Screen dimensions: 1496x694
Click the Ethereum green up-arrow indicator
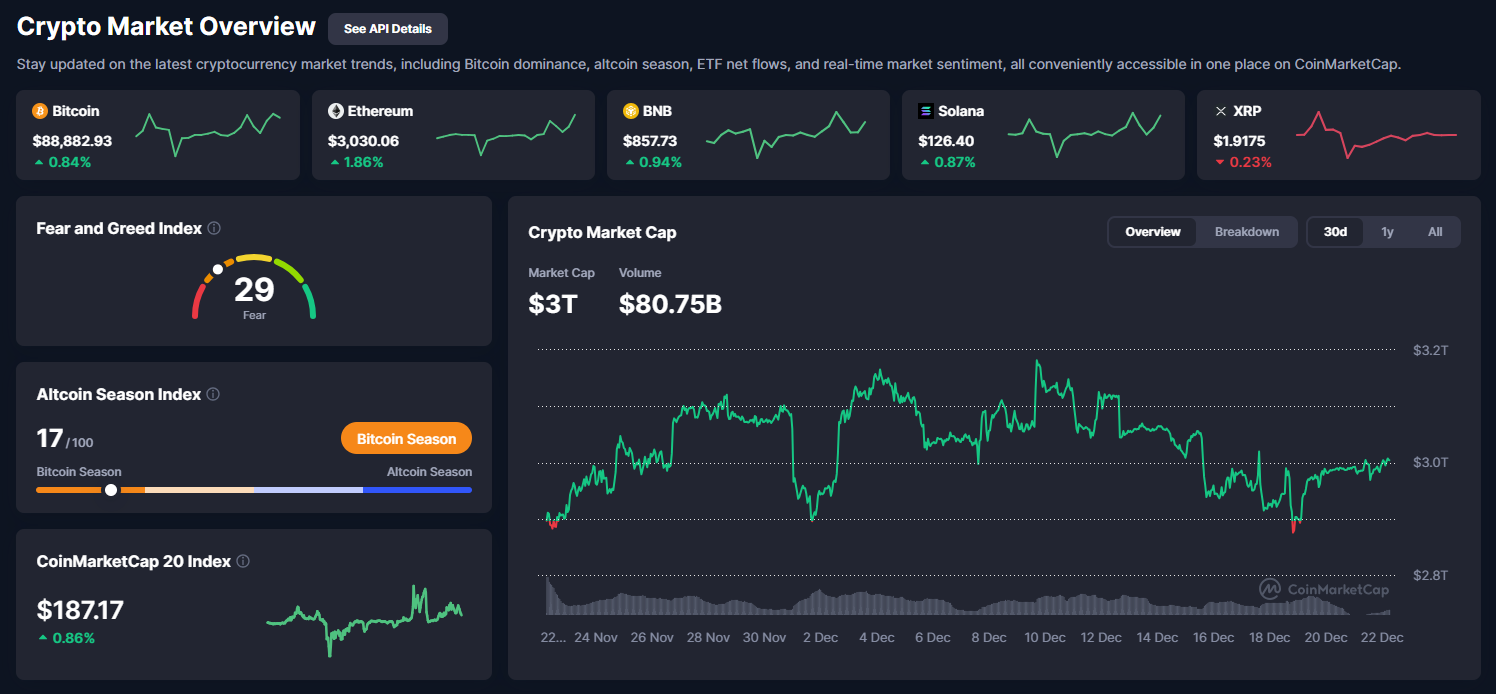(334, 162)
